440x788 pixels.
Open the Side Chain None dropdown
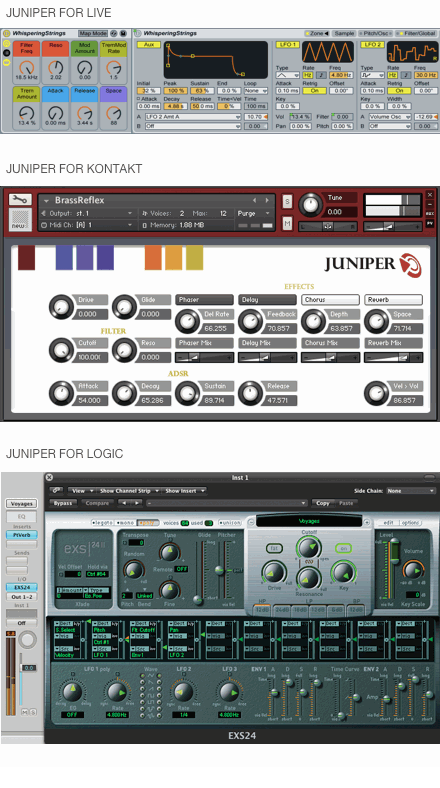click(x=410, y=490)
